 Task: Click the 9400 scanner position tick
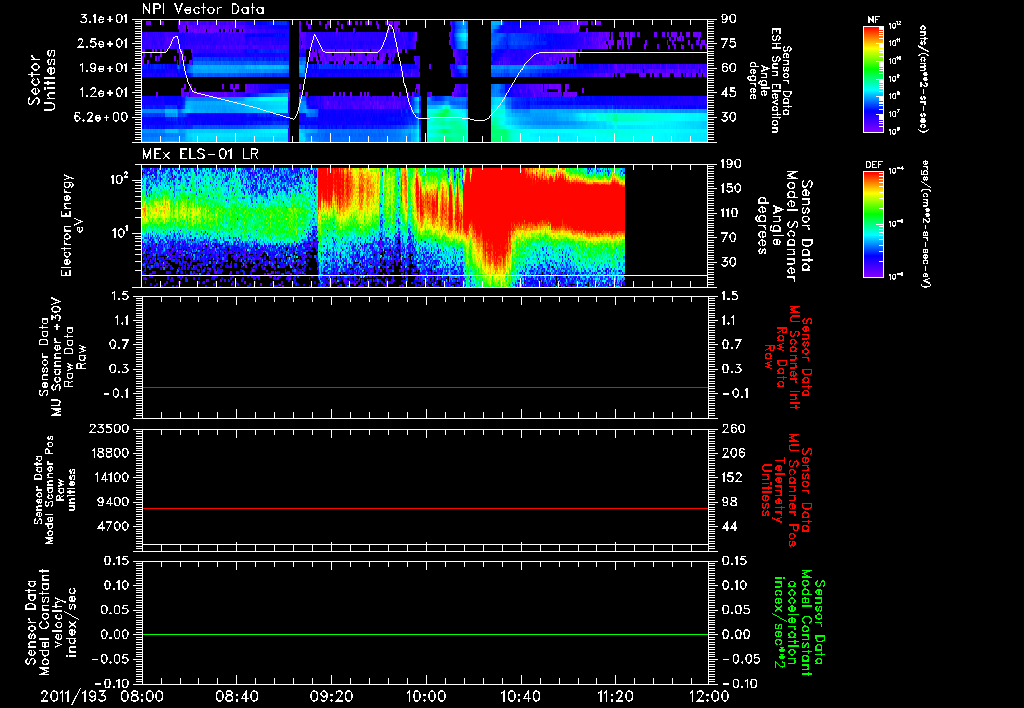click(115, 502)
